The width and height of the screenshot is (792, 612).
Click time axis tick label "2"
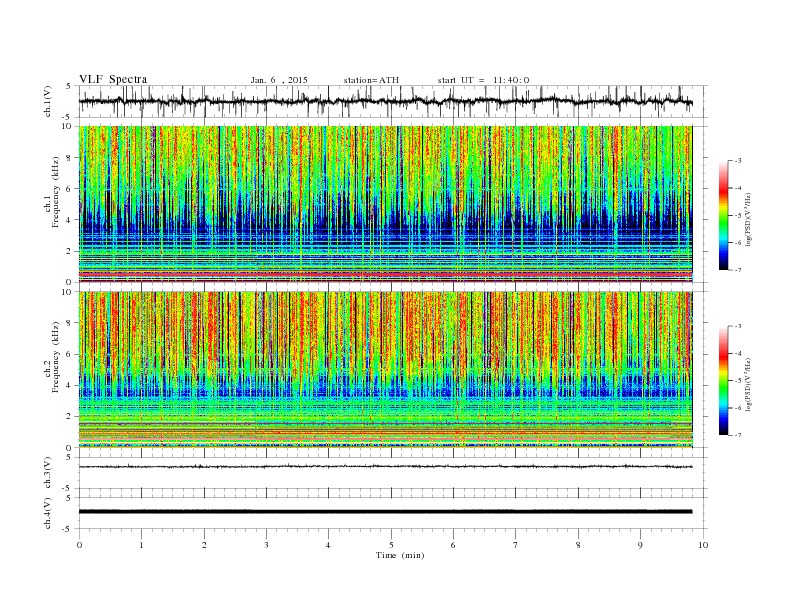(x=204, y=545)
